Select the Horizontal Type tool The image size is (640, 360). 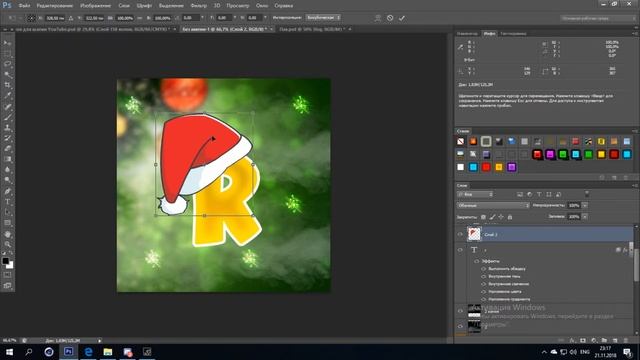7,202
